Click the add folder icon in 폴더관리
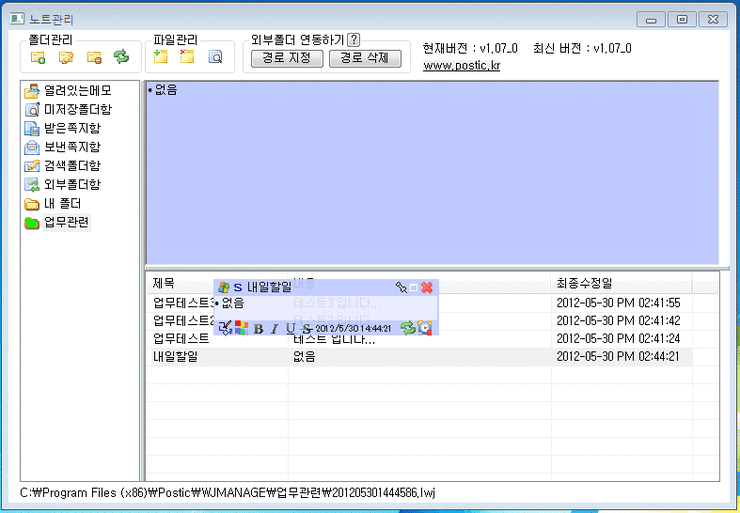 [x=38, y=58]
